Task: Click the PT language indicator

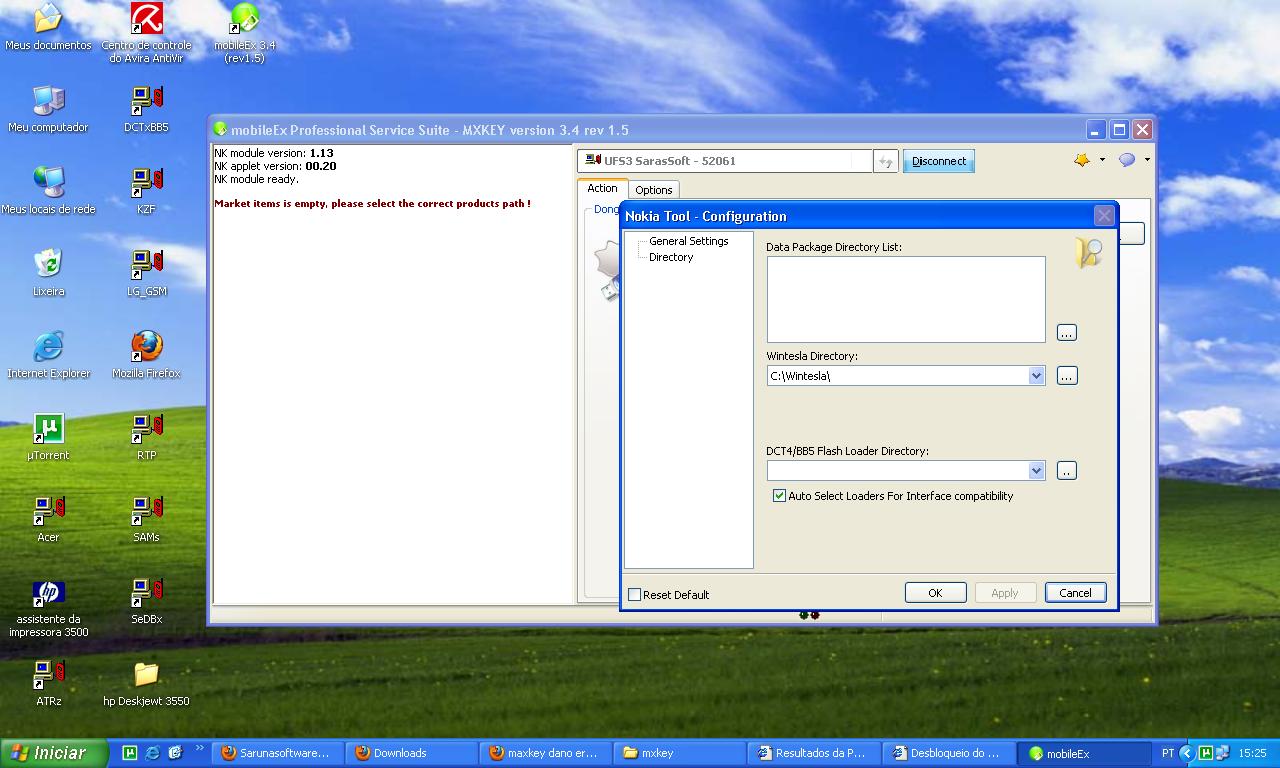Action: 1168,753
